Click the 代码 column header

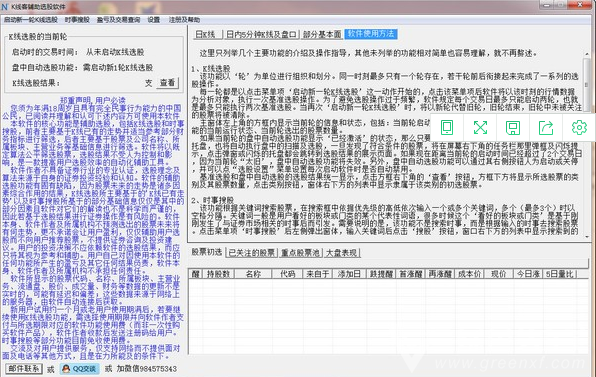287,274
